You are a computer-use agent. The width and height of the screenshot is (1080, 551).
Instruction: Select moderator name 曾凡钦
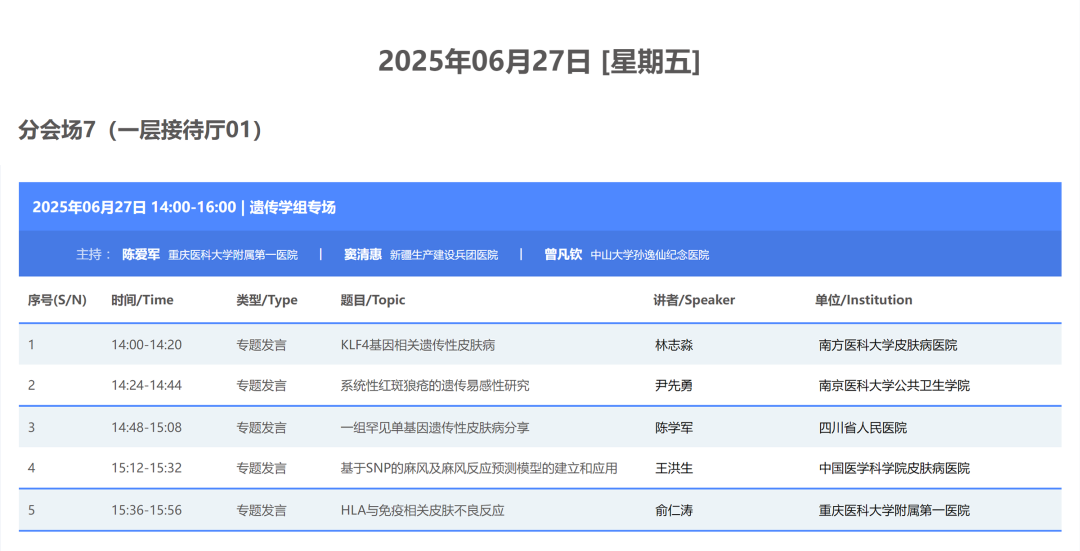[x=563, y=255]
